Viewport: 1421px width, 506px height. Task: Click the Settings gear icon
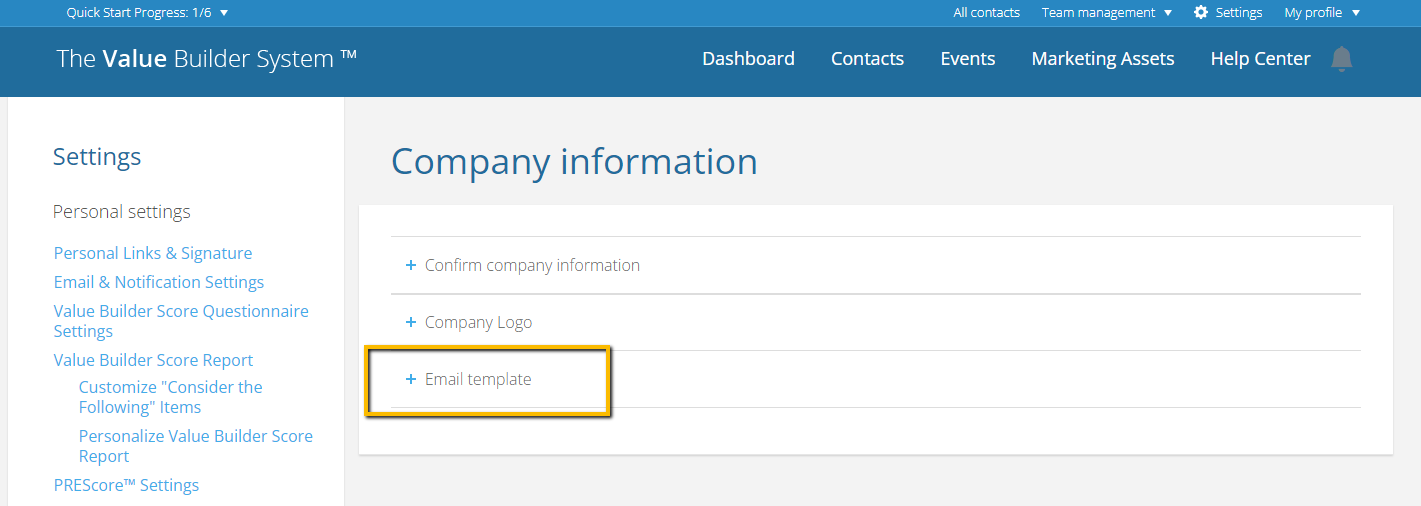[1201, 13]
